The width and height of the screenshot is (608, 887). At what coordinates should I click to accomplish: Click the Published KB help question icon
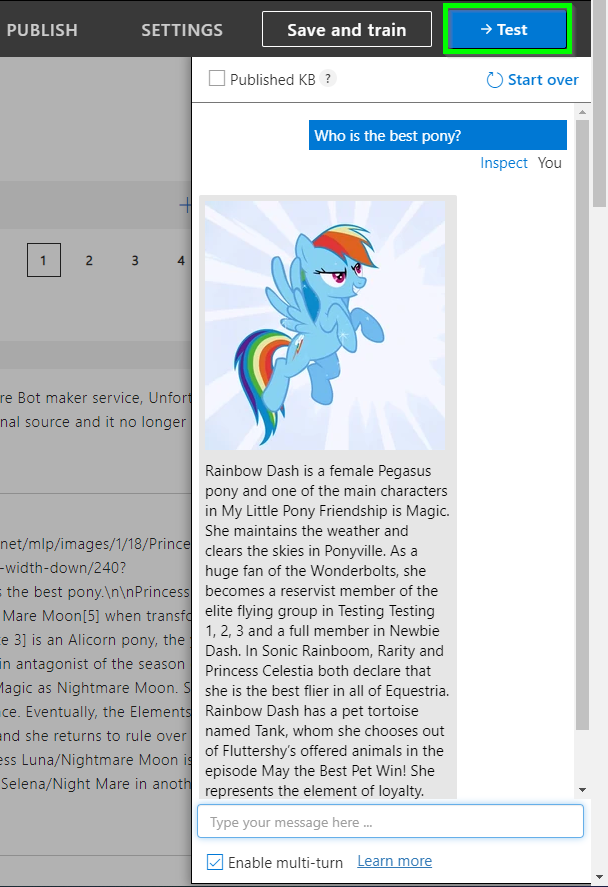pos(327,78)
